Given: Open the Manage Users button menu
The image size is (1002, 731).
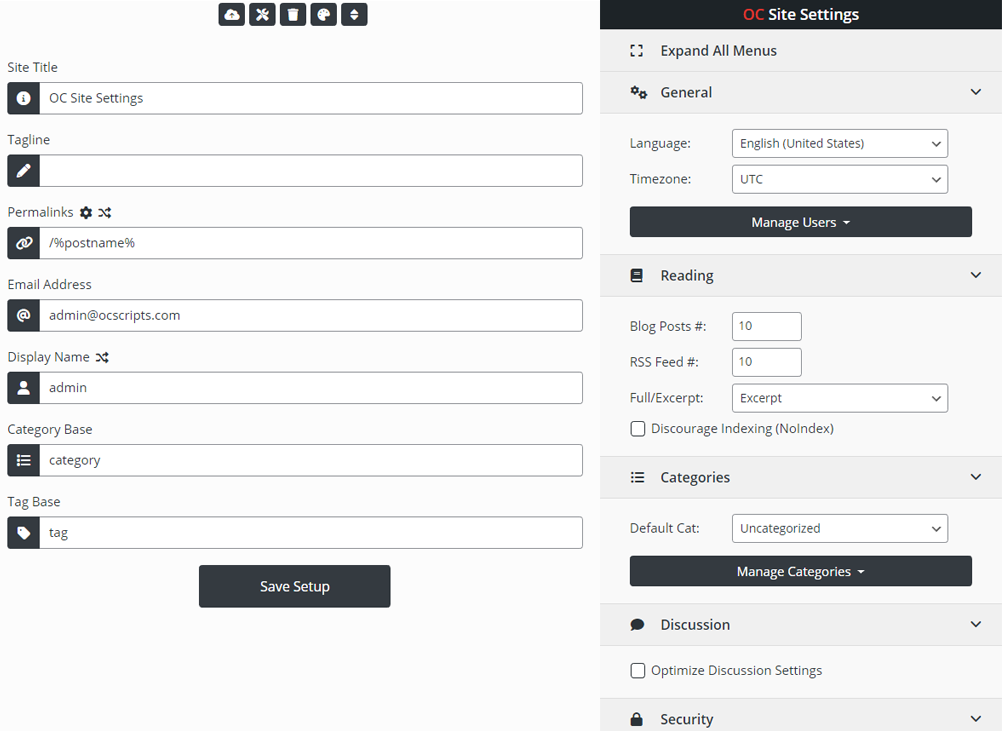Looking at the screenshot, I should 801,222.
